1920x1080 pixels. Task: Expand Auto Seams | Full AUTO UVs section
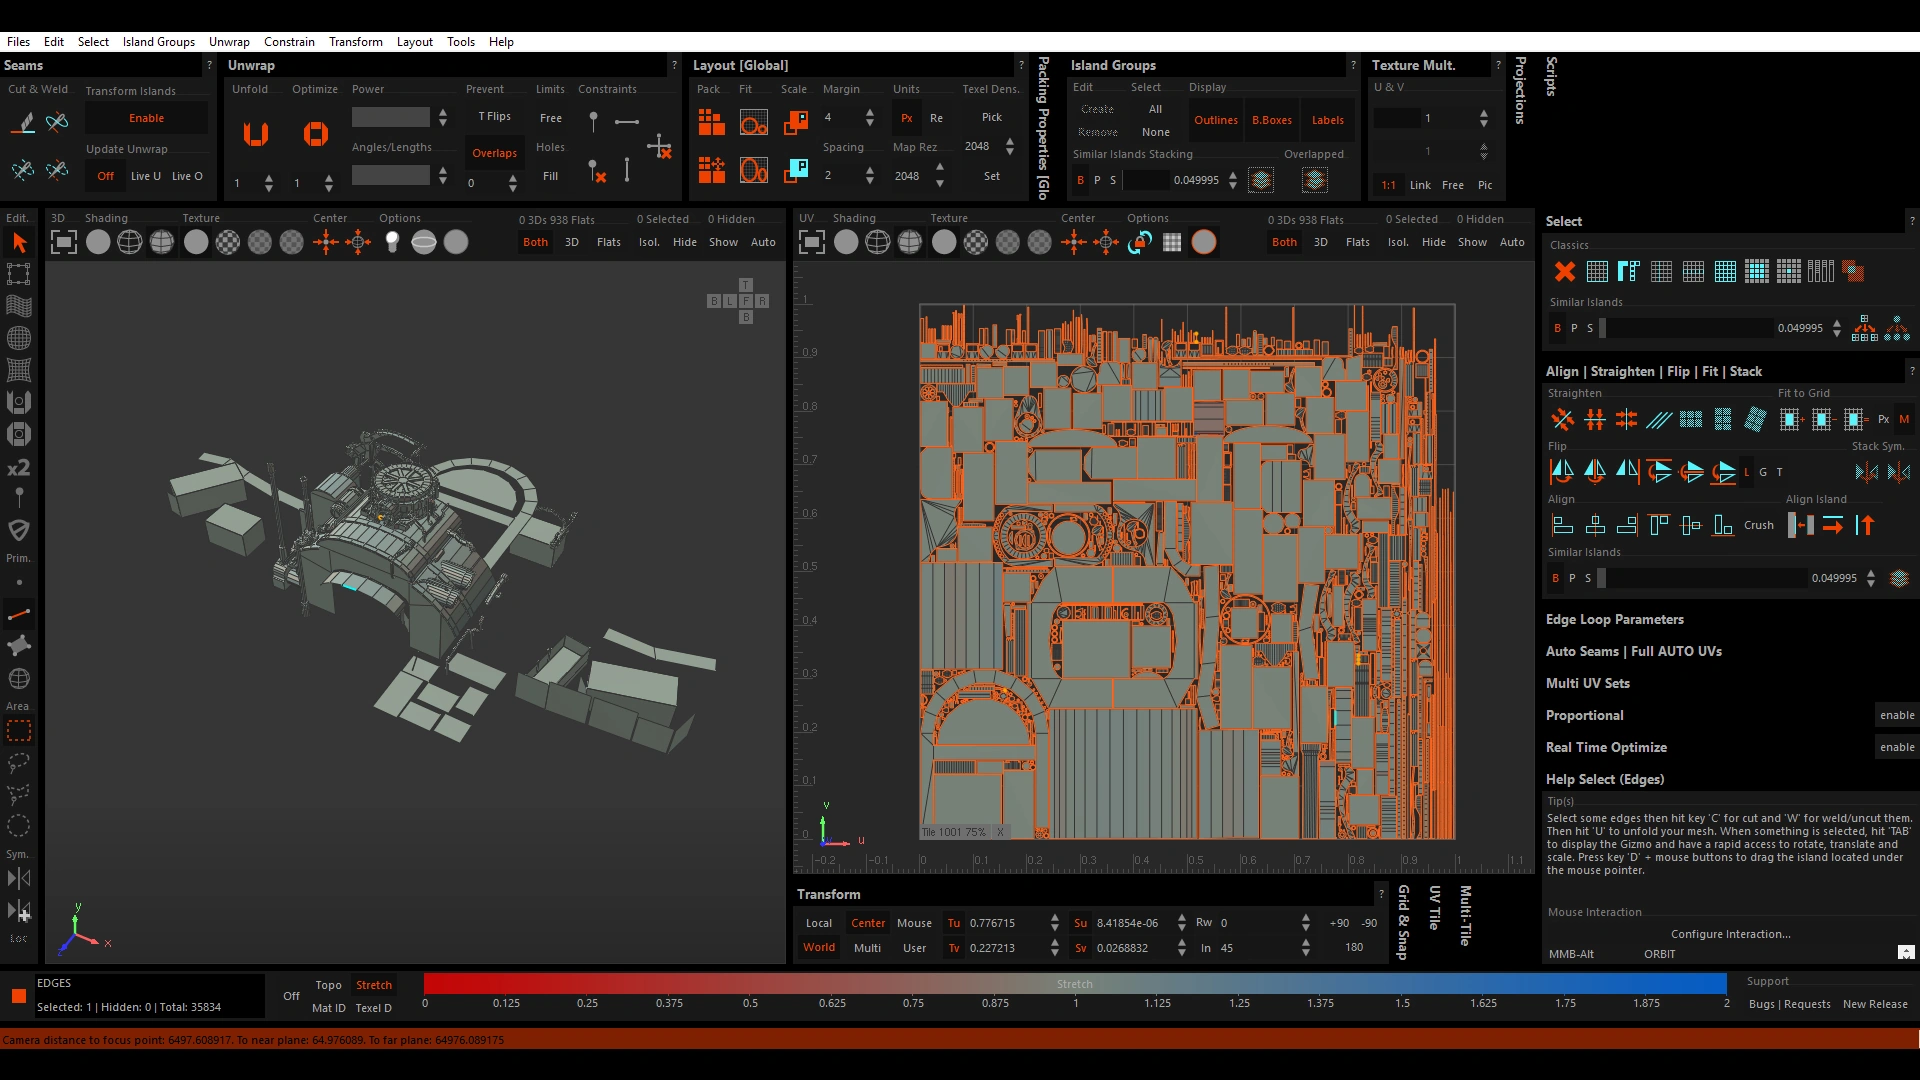[1633, 651]
